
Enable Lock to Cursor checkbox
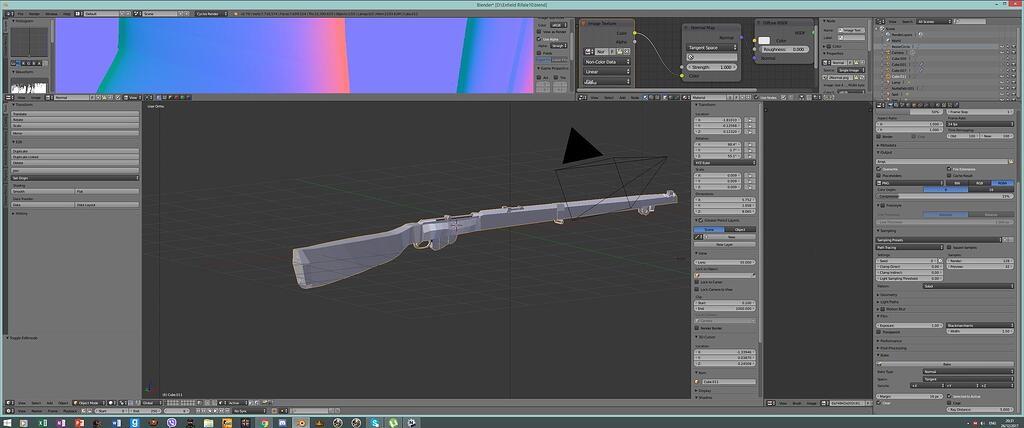[696, 282]
